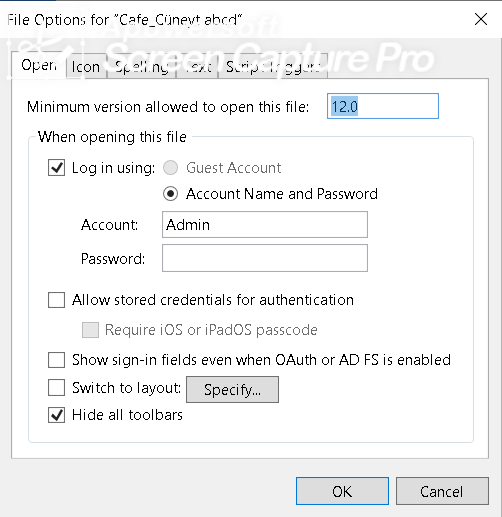This screenshot has width=502, height=517.
Task: Go to the Script Triggers tab
Action: [273, 67]
